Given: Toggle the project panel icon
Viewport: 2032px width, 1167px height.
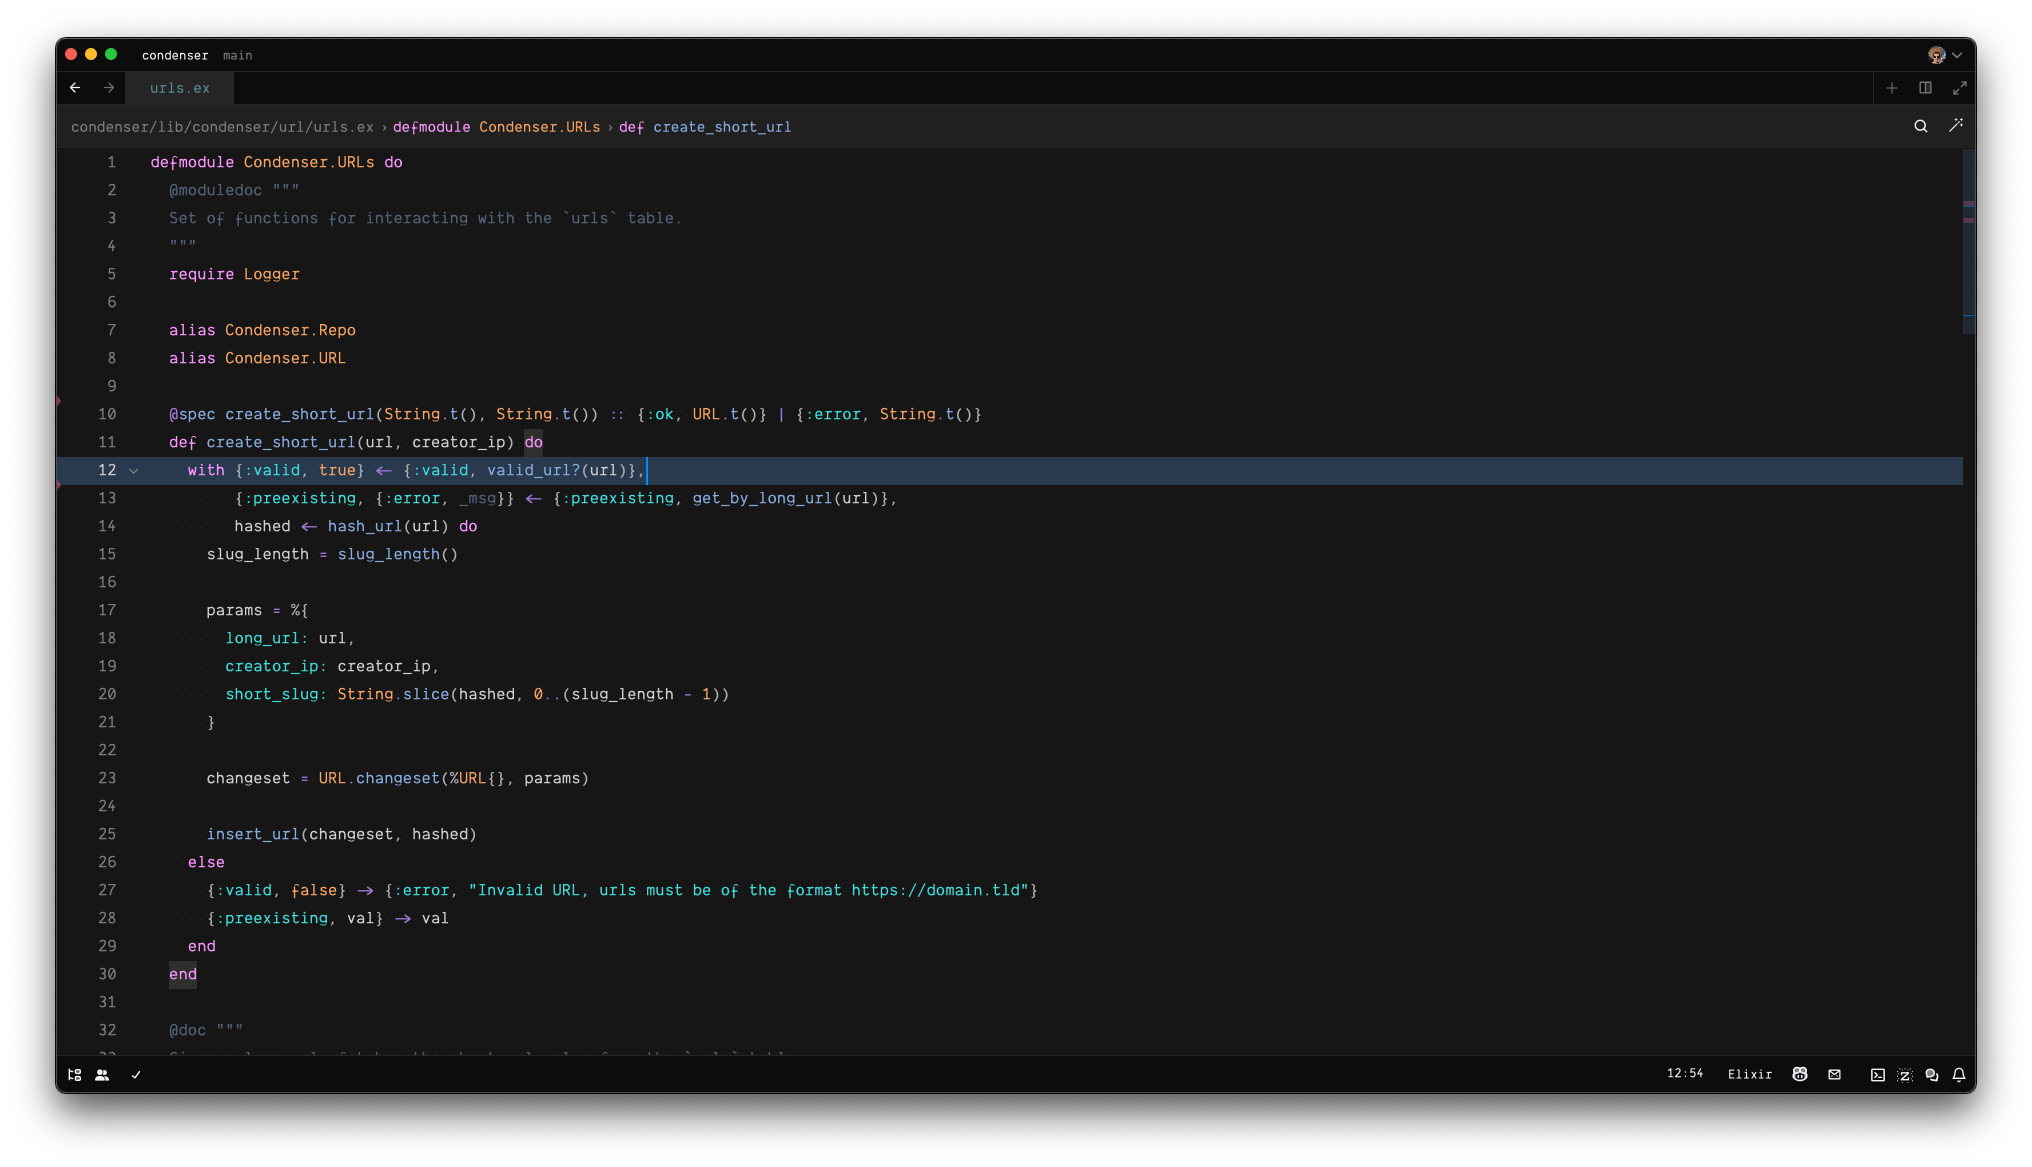Looking at the screenshot, I should point(74,1075).
